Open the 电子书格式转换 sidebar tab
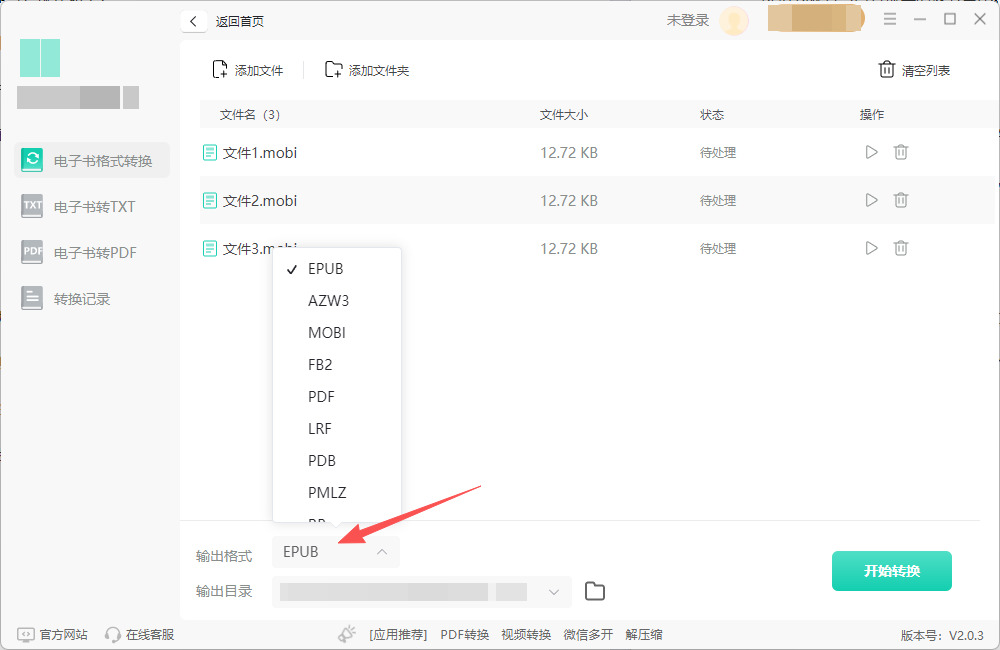Screen dimensions: 1000x650 pos(92,160)
